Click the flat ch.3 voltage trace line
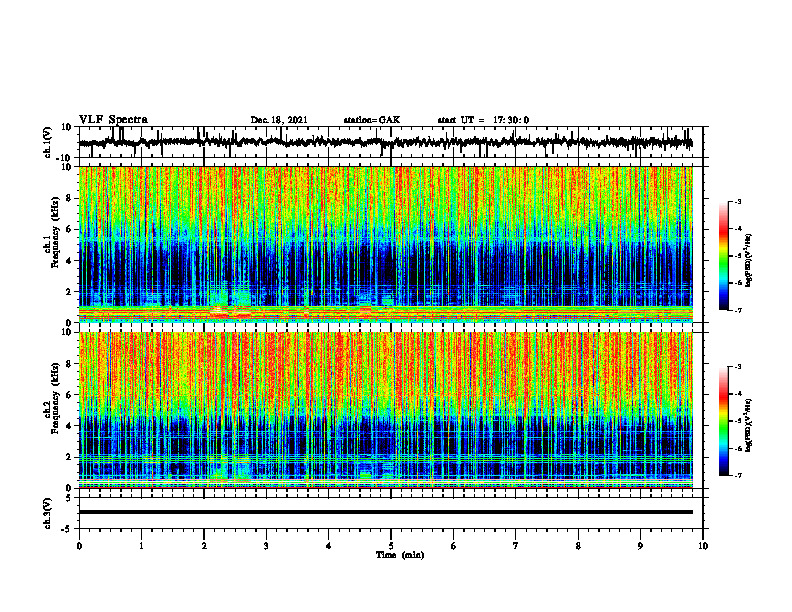The image size is (792, 612). 386,512
